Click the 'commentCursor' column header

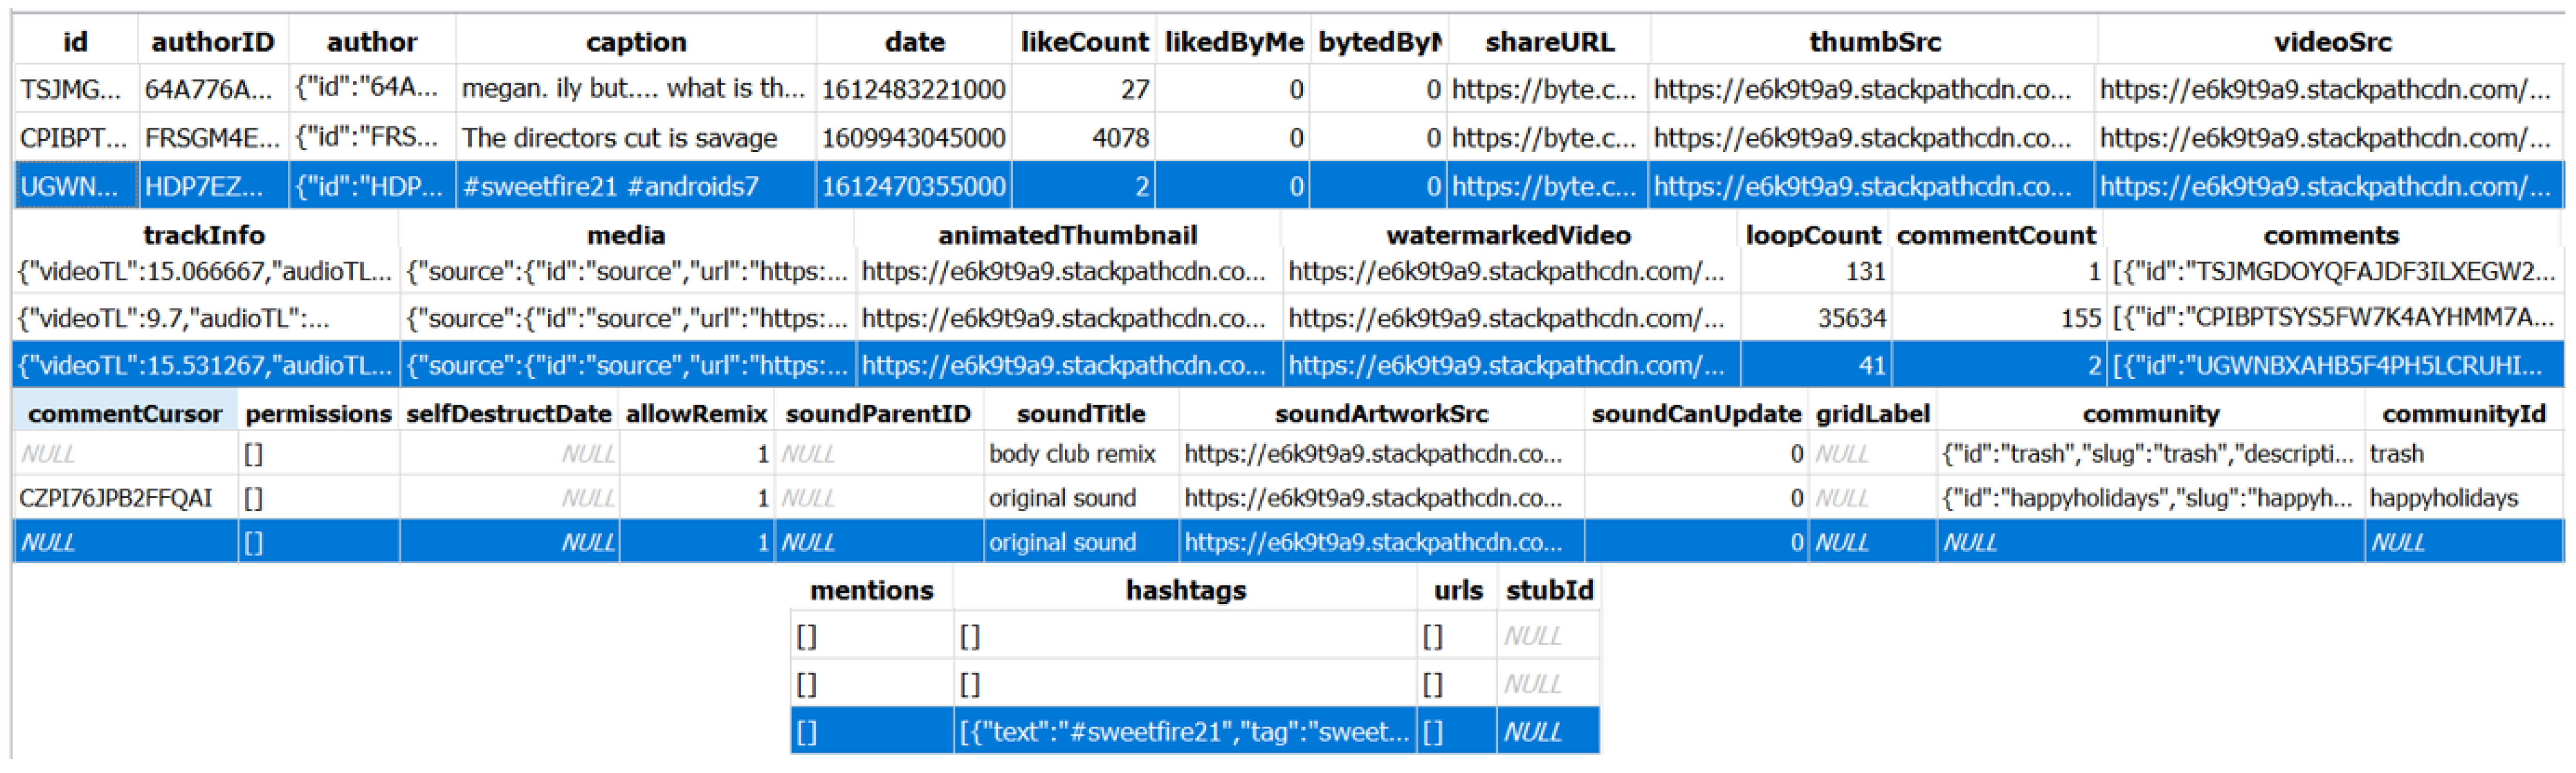point(125,414)
